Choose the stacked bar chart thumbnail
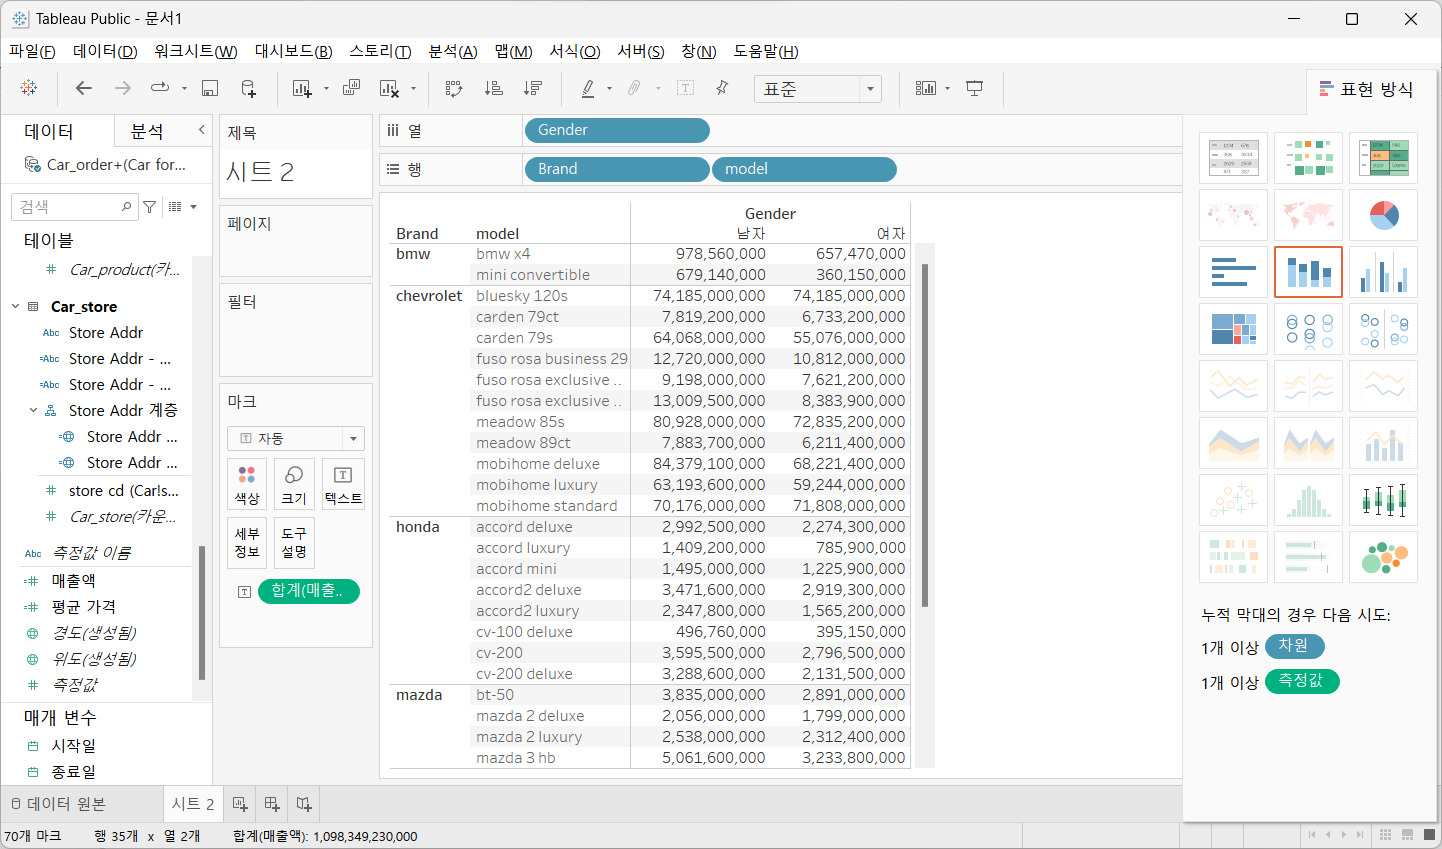The image size is (1442, 849). (x=1308, y=272)
